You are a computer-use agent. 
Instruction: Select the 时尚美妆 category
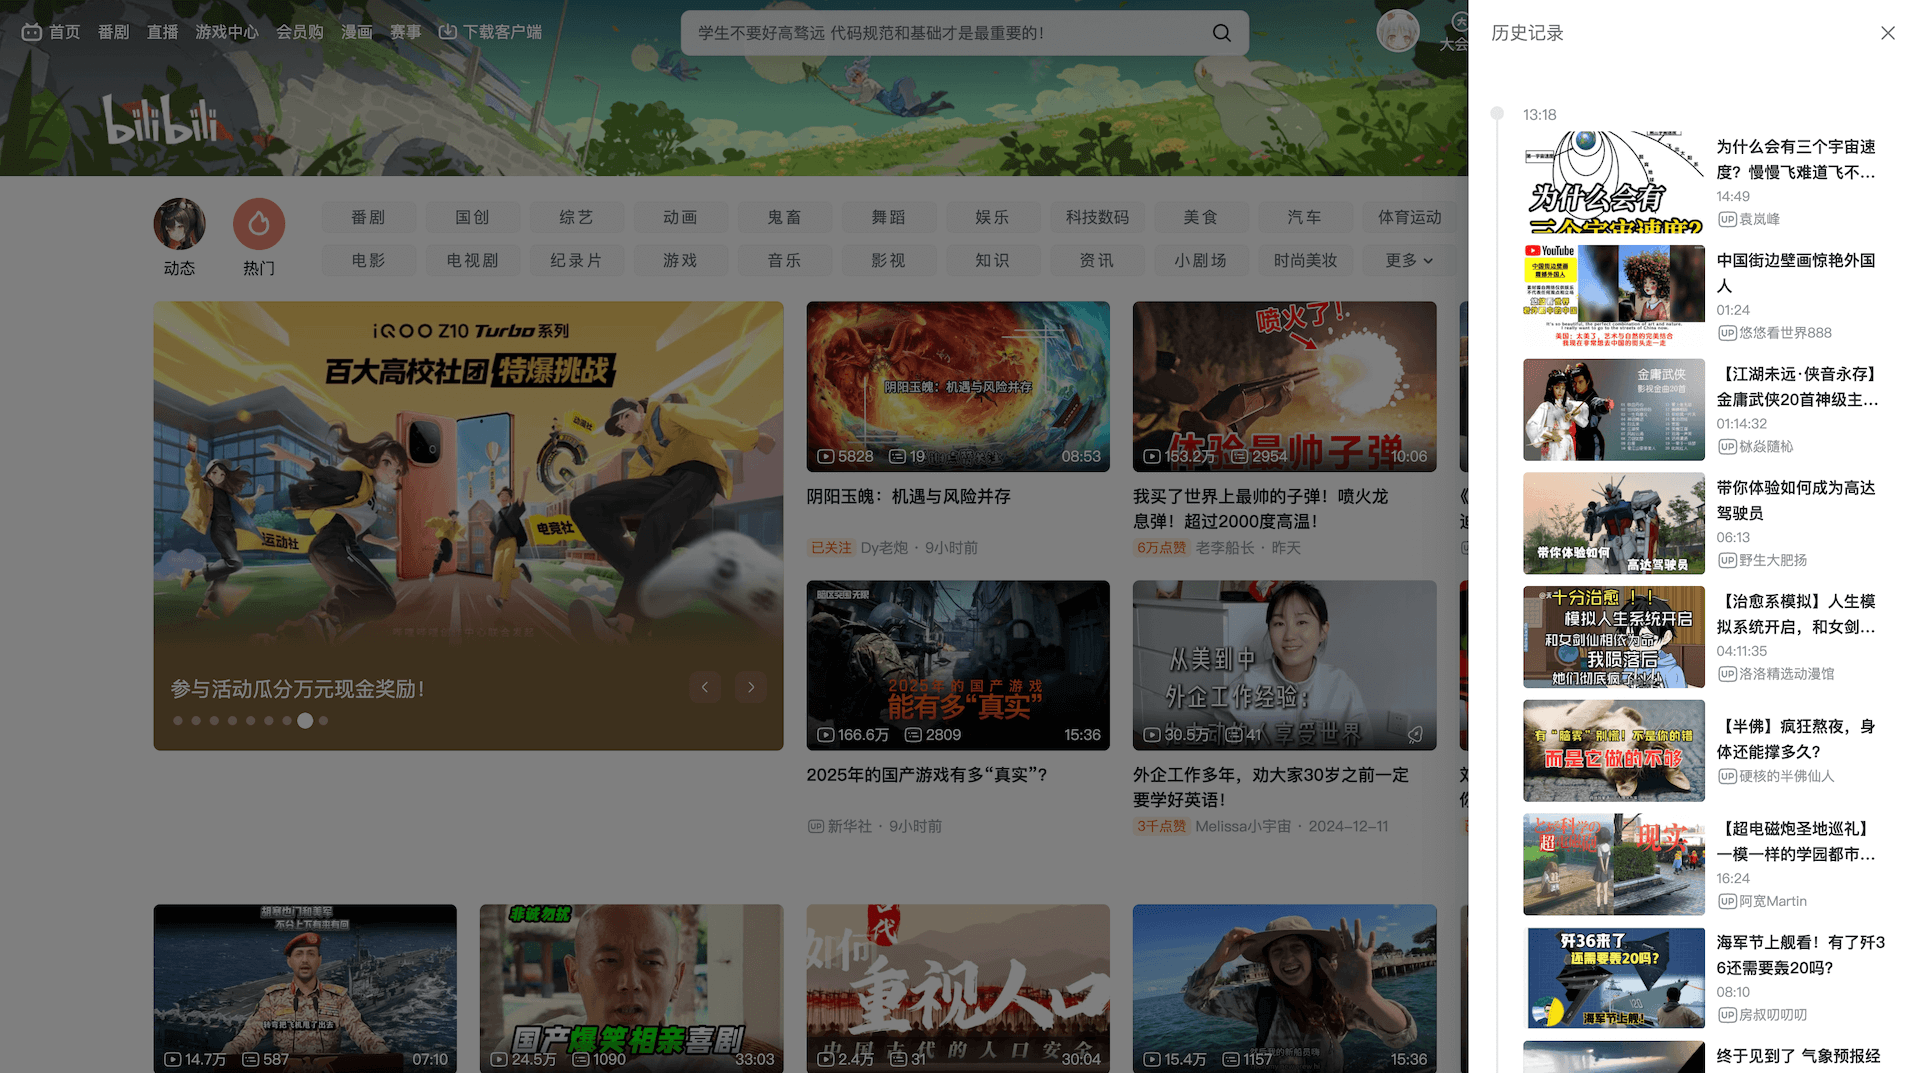point(1305,260)
